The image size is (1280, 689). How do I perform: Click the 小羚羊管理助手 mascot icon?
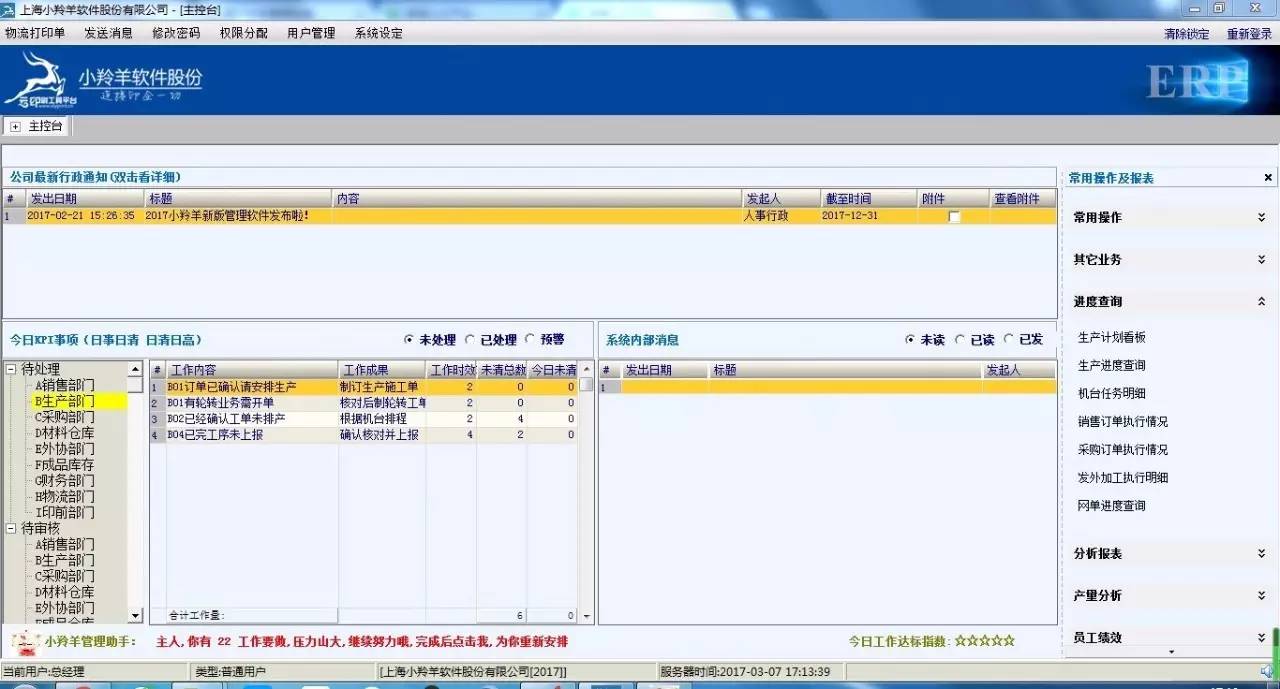21,641
